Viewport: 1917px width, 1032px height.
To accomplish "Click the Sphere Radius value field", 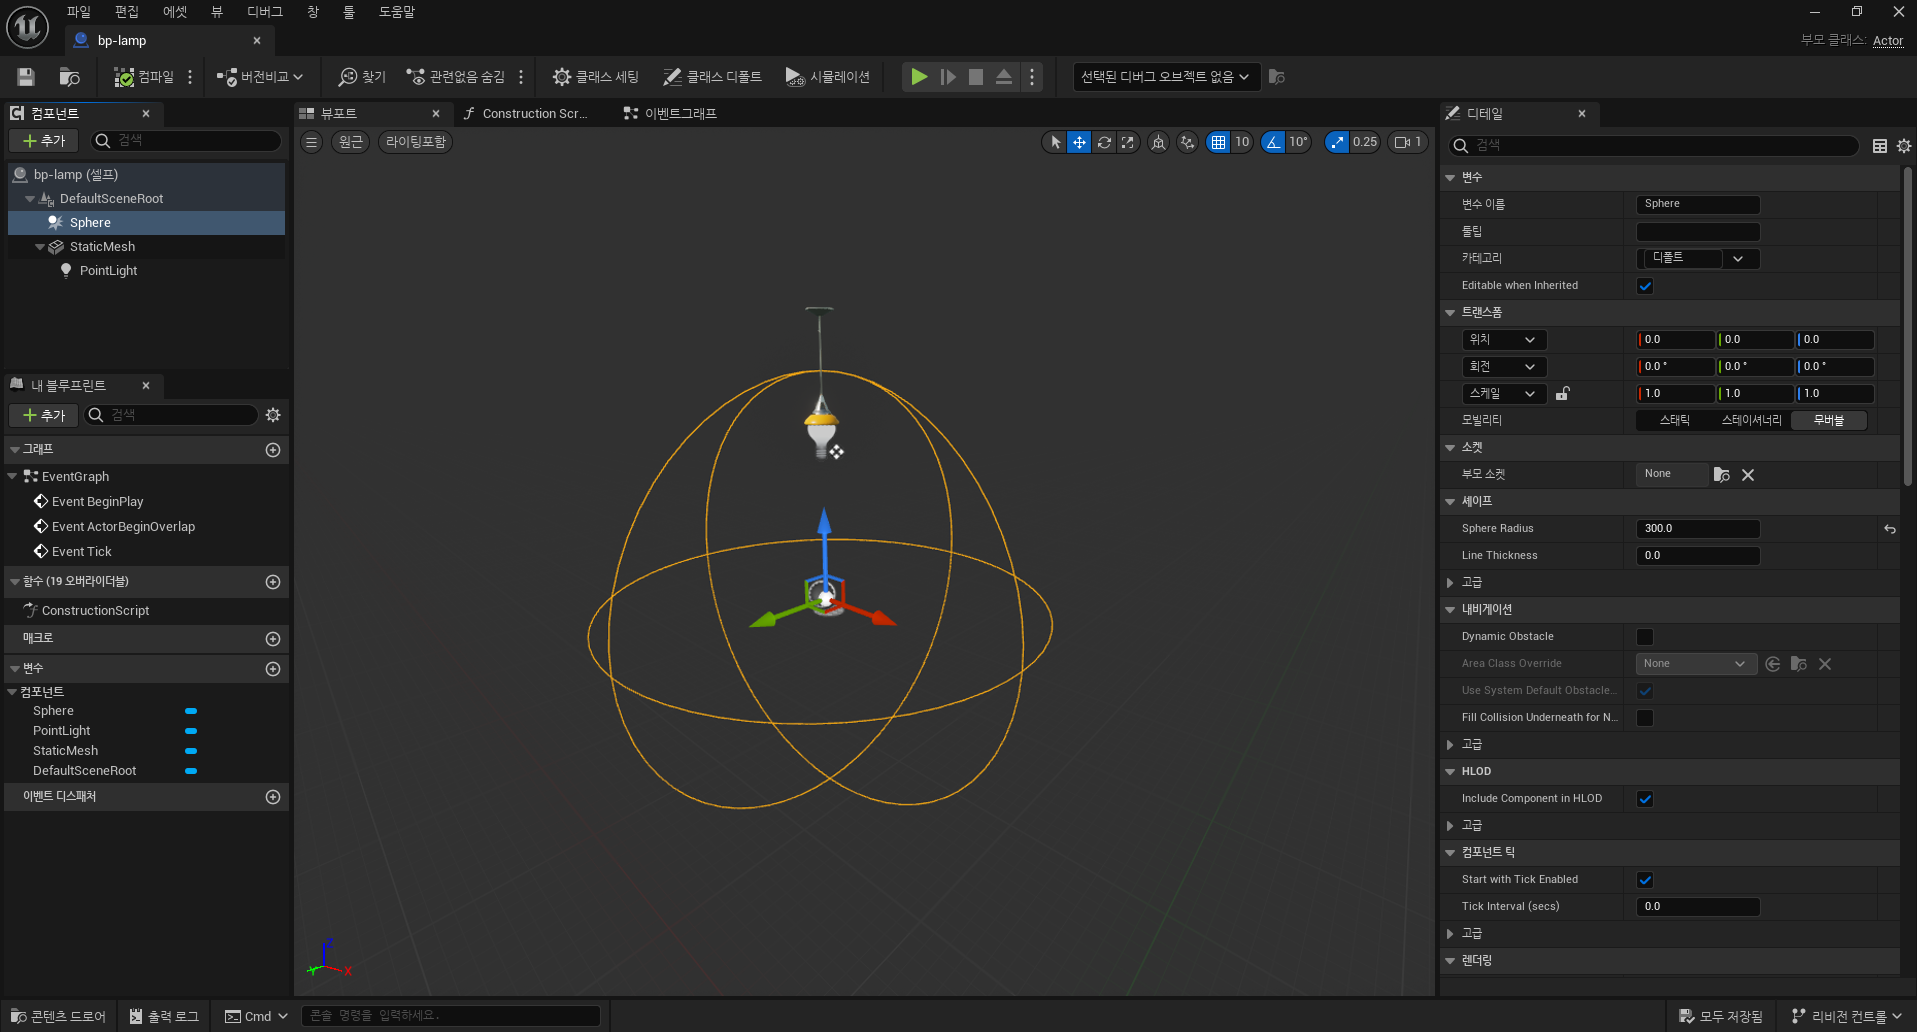I will pyautogui.click(x=1698, y=529).
